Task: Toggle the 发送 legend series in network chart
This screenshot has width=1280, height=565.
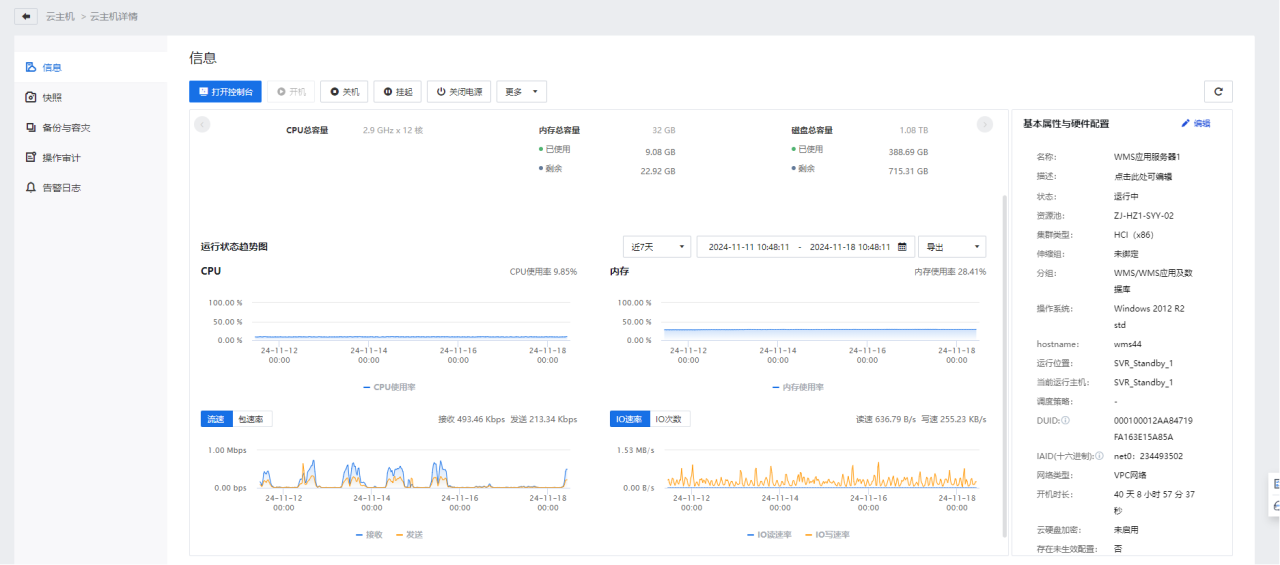Action: [408, 535]
